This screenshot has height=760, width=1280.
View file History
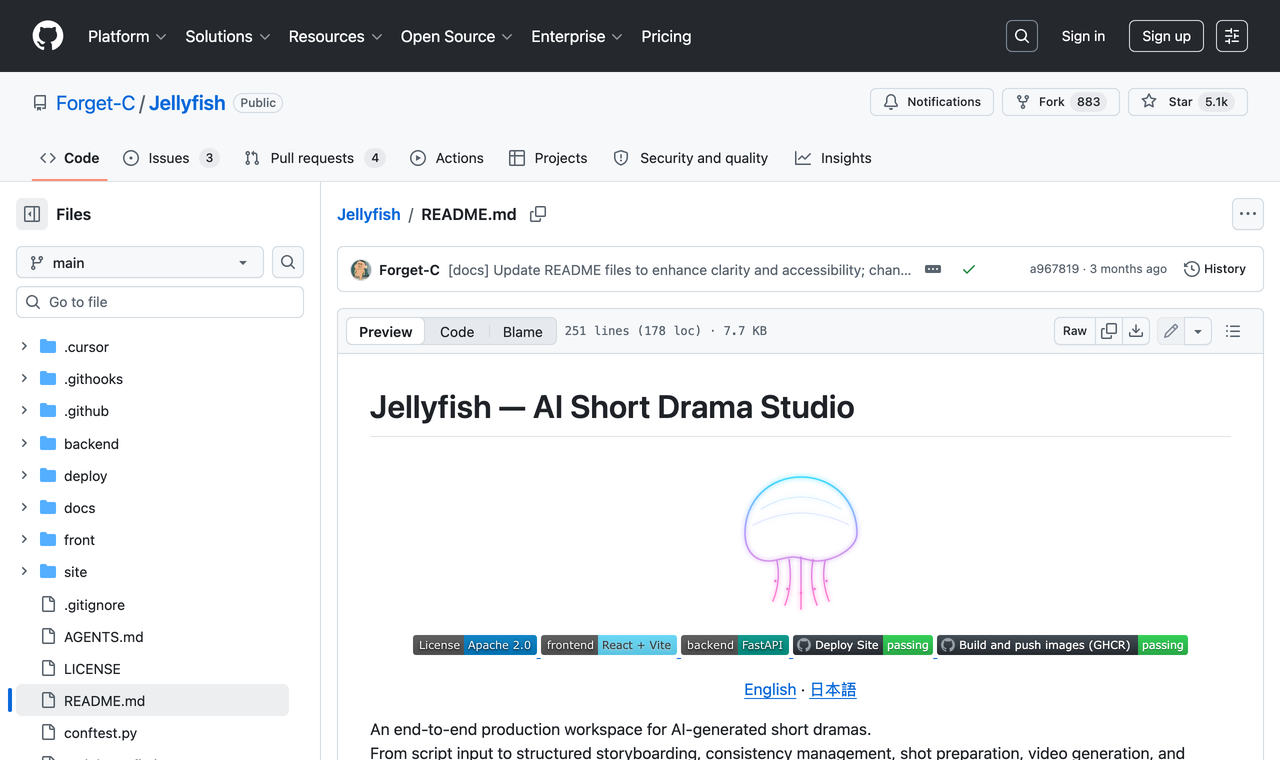[x=1215, y=269]
